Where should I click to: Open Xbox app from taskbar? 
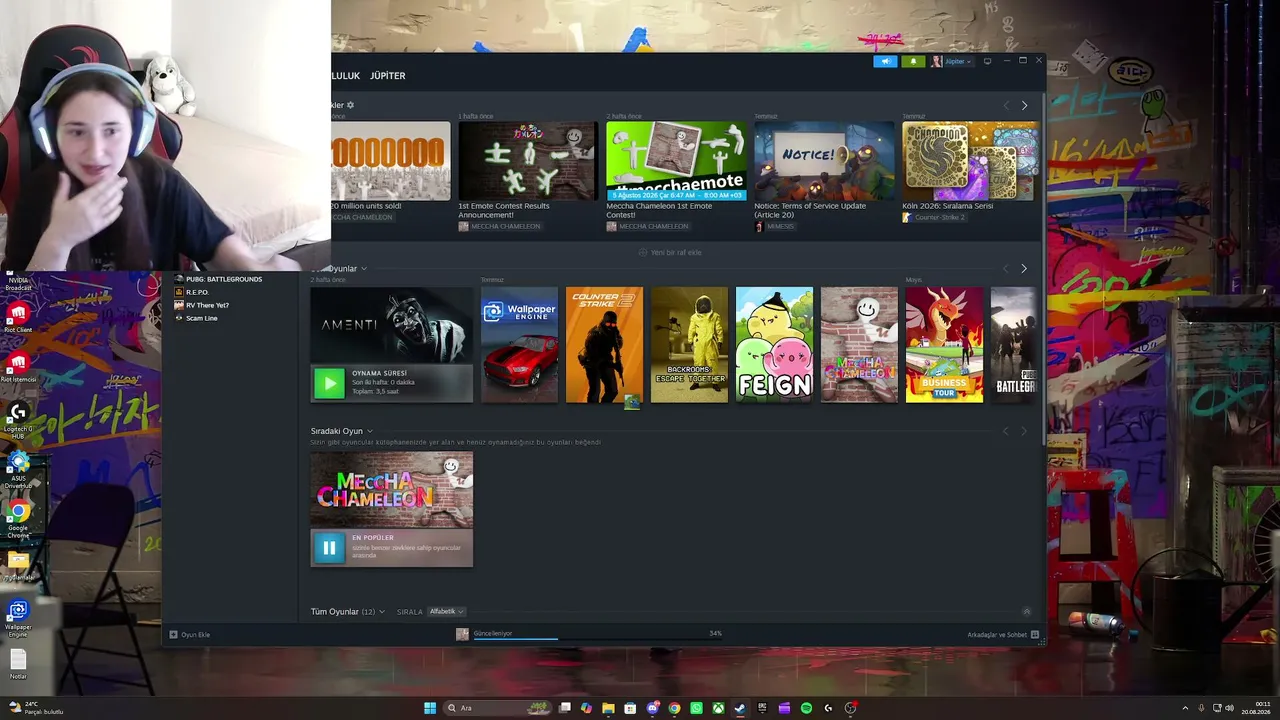click(x=719, y=708)
